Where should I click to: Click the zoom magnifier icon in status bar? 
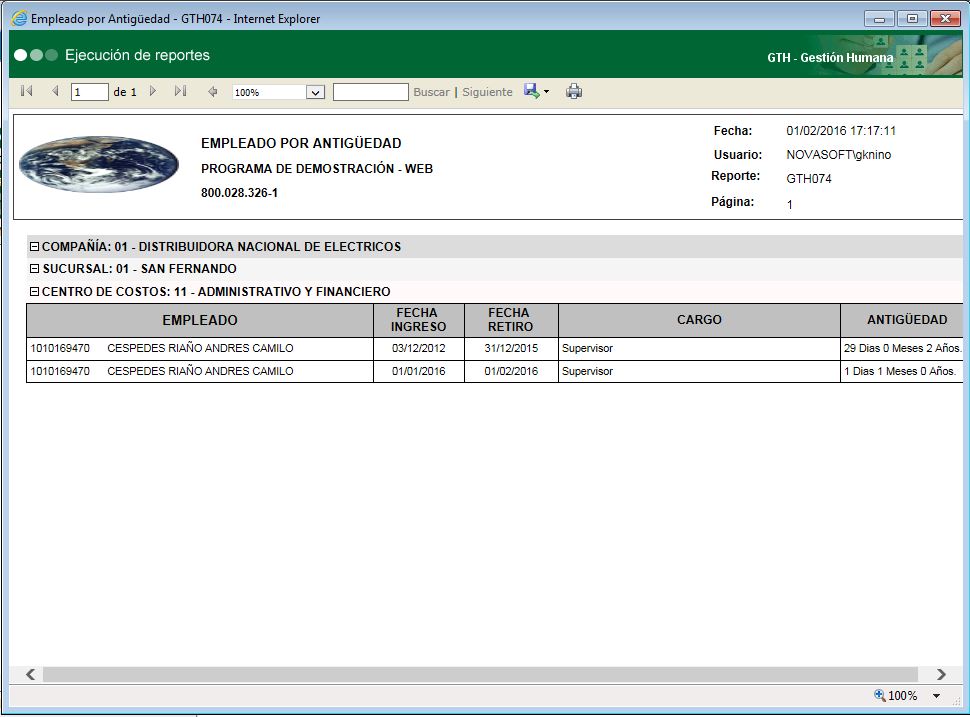(x=878, y=695)
